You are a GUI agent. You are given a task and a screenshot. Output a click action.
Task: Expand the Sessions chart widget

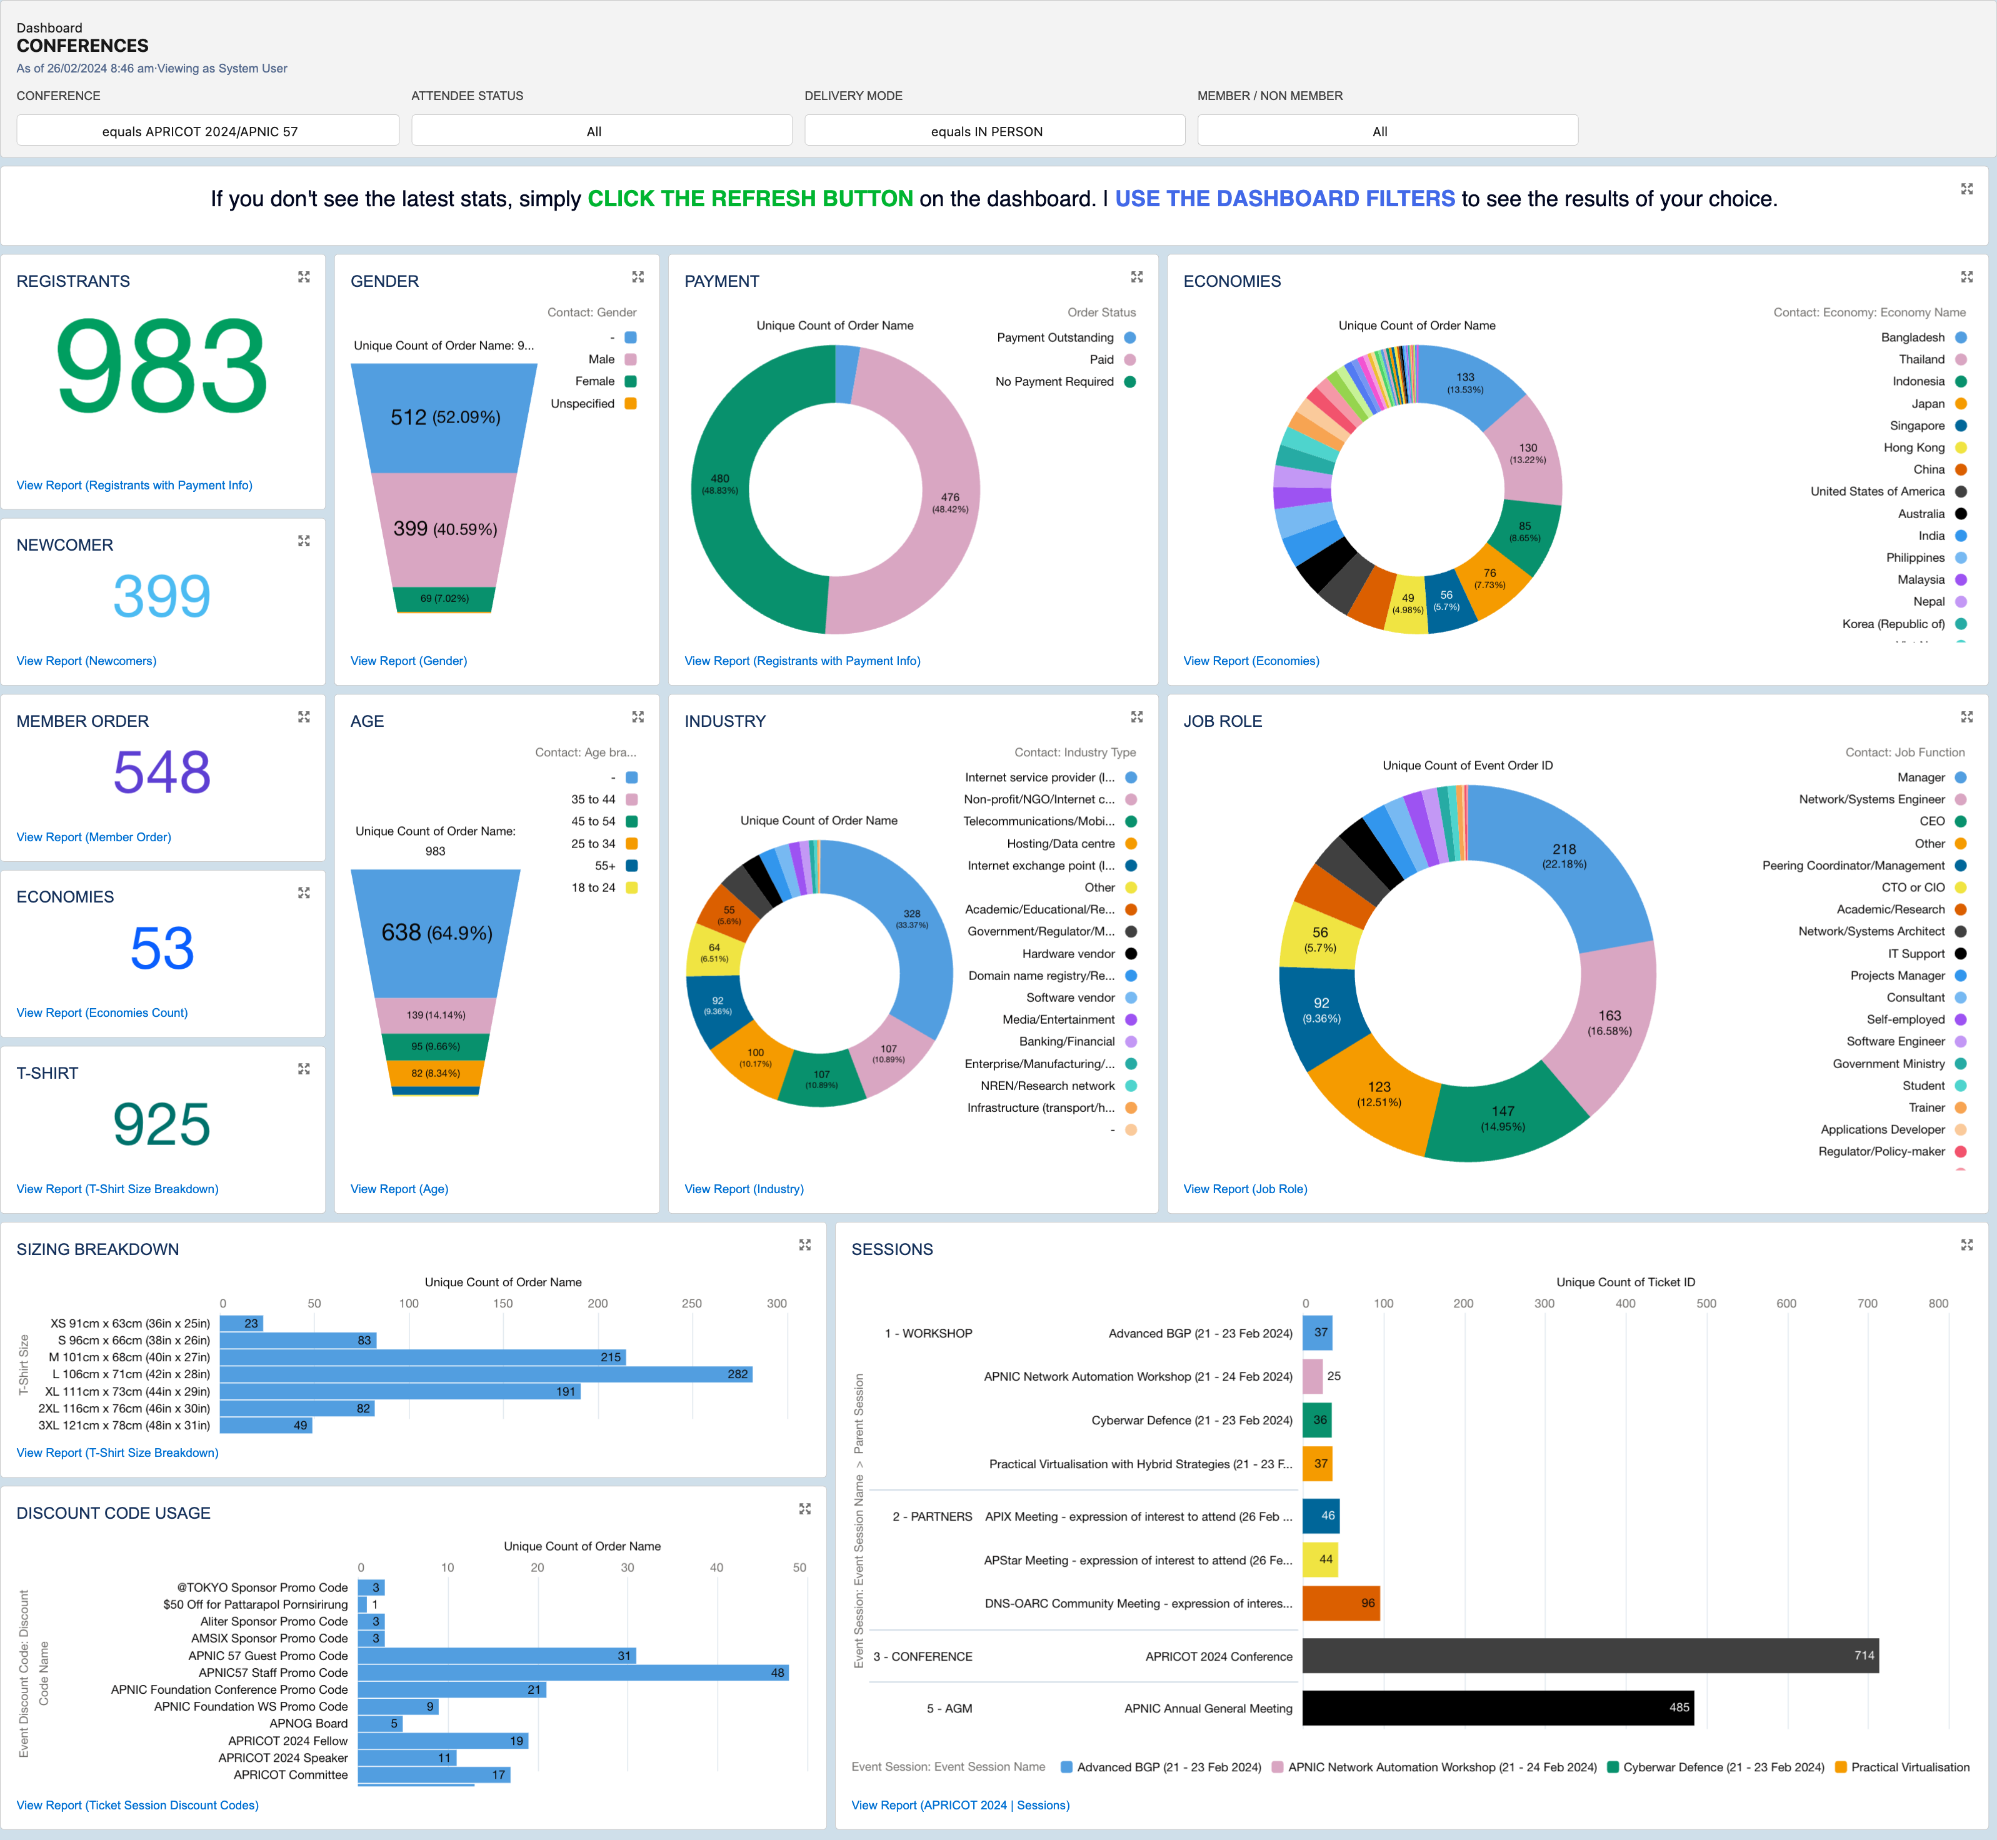click(x=1967, y=1245)
